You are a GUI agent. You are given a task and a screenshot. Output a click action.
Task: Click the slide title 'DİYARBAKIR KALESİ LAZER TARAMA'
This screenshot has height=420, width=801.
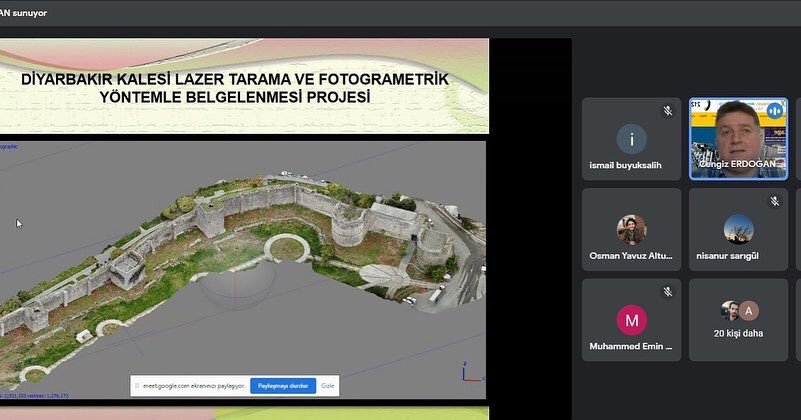point(234,88)
